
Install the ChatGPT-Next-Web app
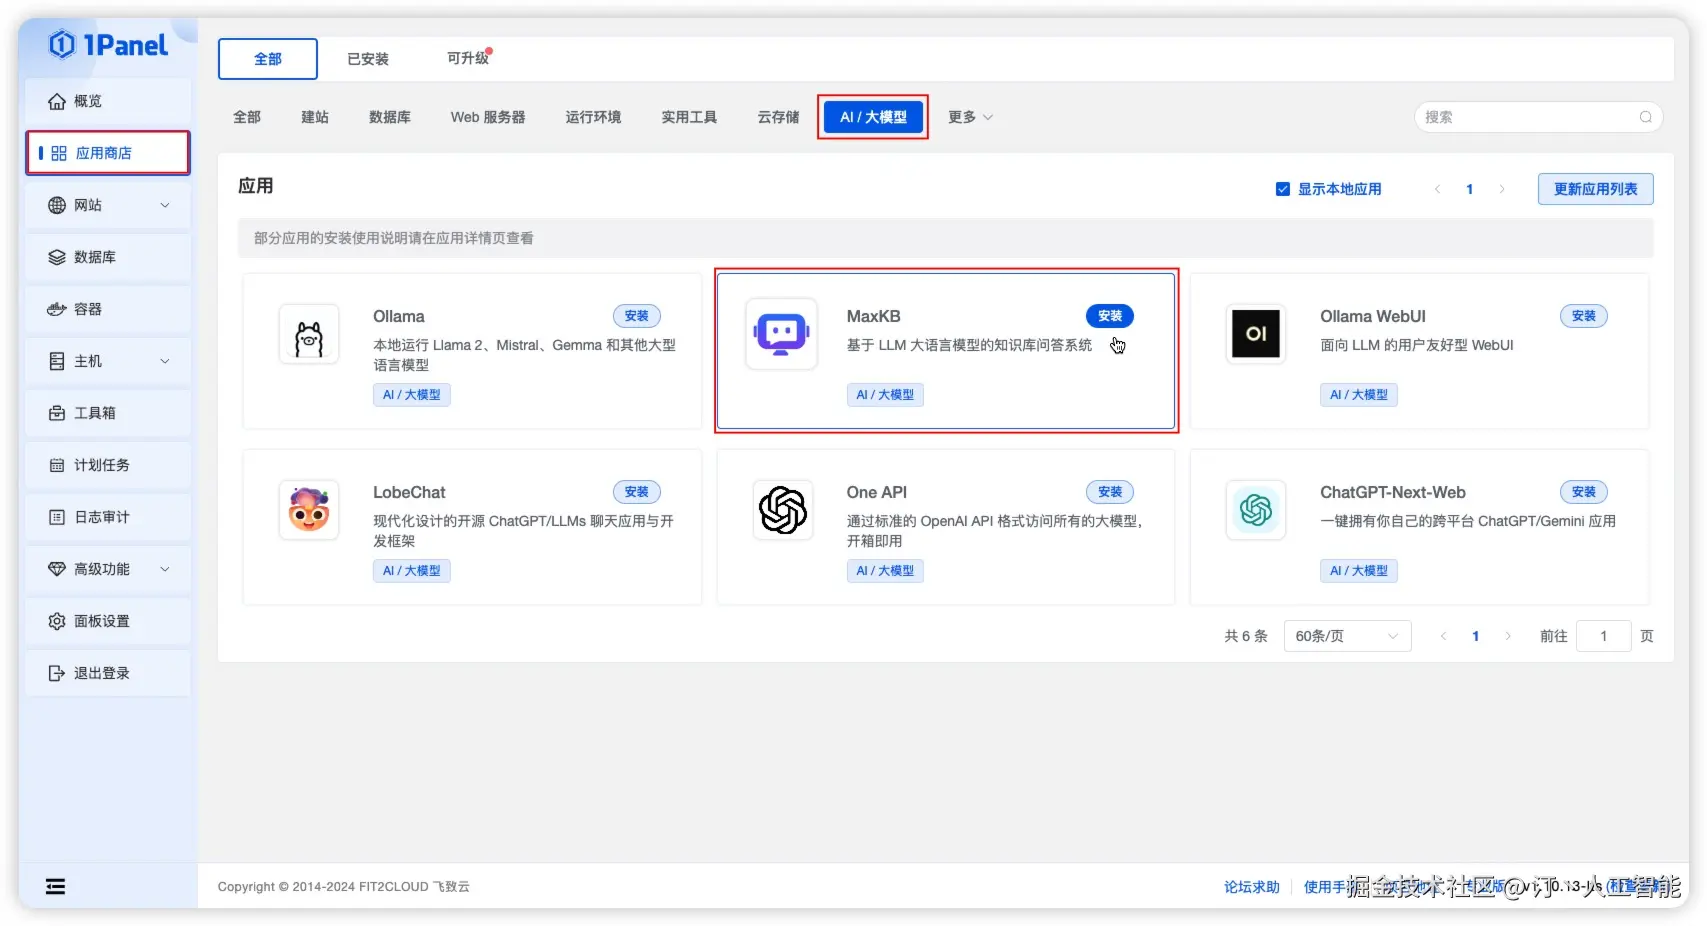click(1584, 492)
